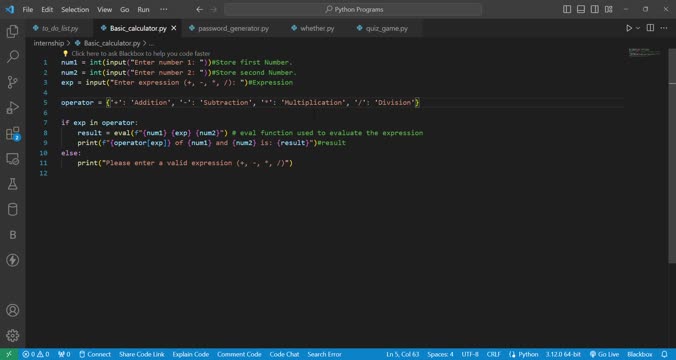
Task: Open Run and Debug view
Action: tap(13, 107)
